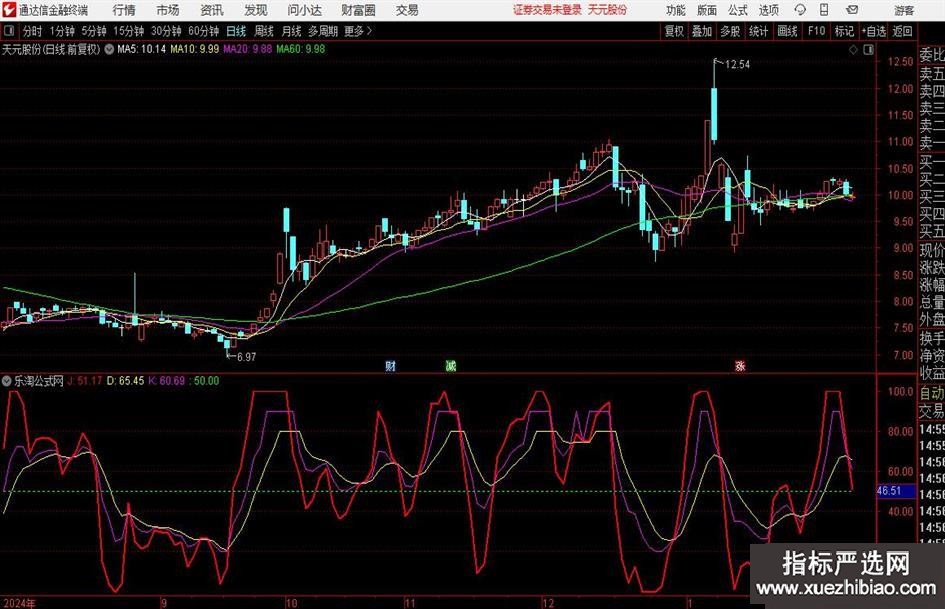Open the 交易 menu
The height and width of the screenshot is (609, 945).
tap(407, 10)
